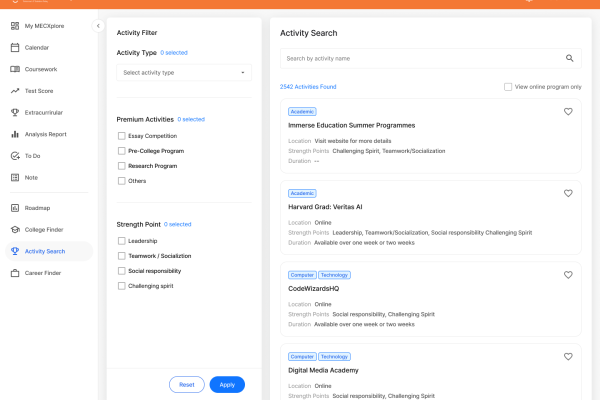This screenshot has width=600, height=400.
Task: Open Harvard Grad: Veritas AI title
Action: click(325, 207)
